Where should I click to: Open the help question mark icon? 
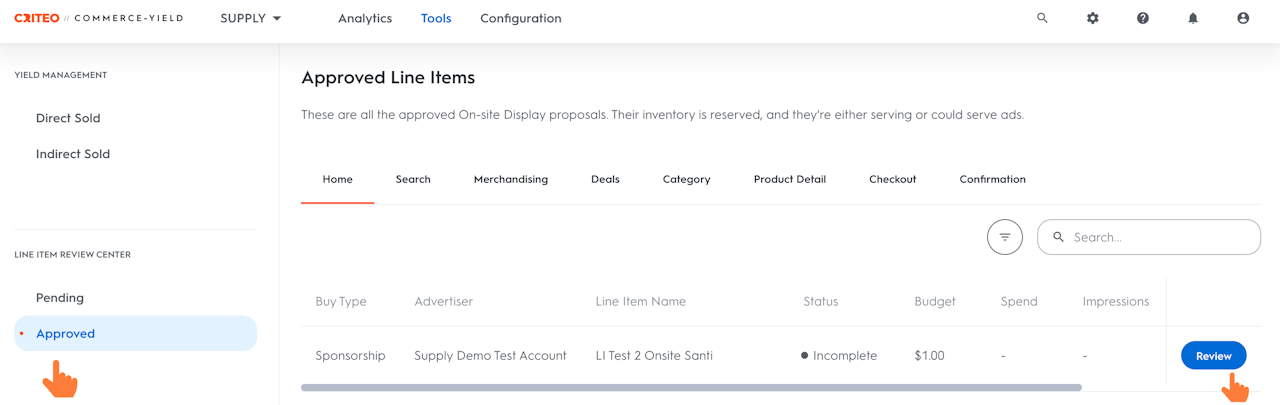click(1142, 18)
